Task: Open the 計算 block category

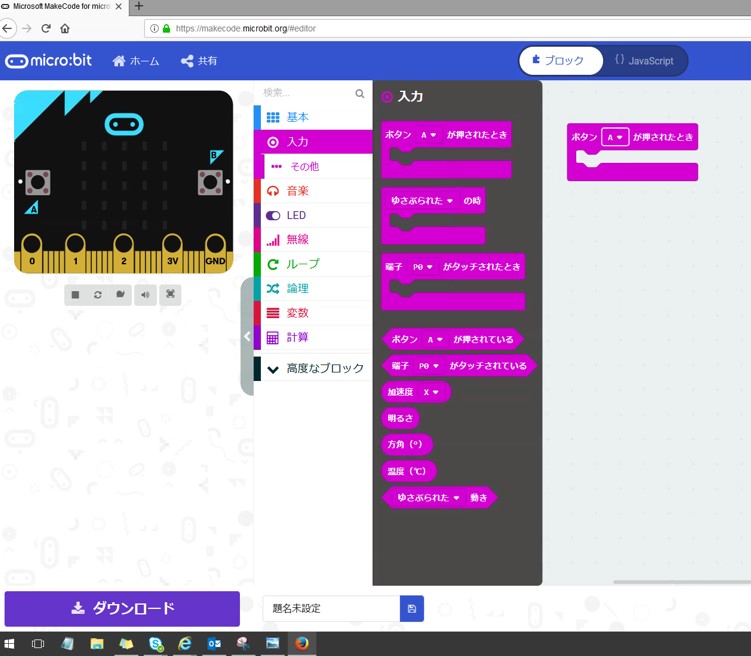Action: coord(313,337)
